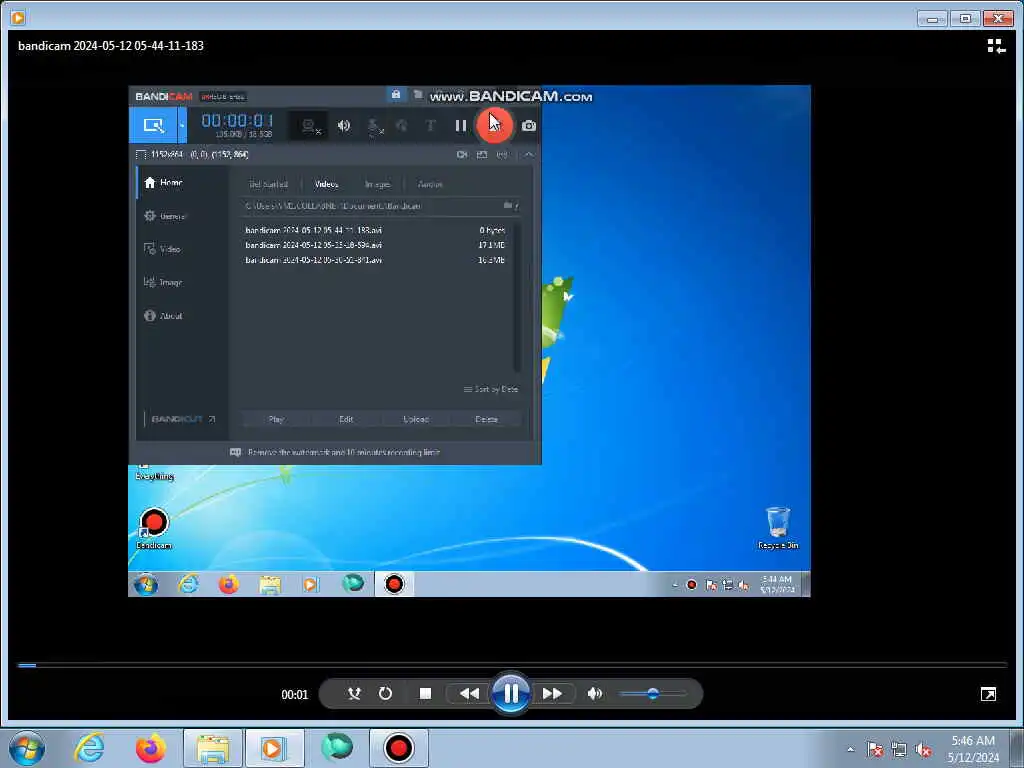
Task: Click the seek bar above the playback controls
Action: pos(513,665)
